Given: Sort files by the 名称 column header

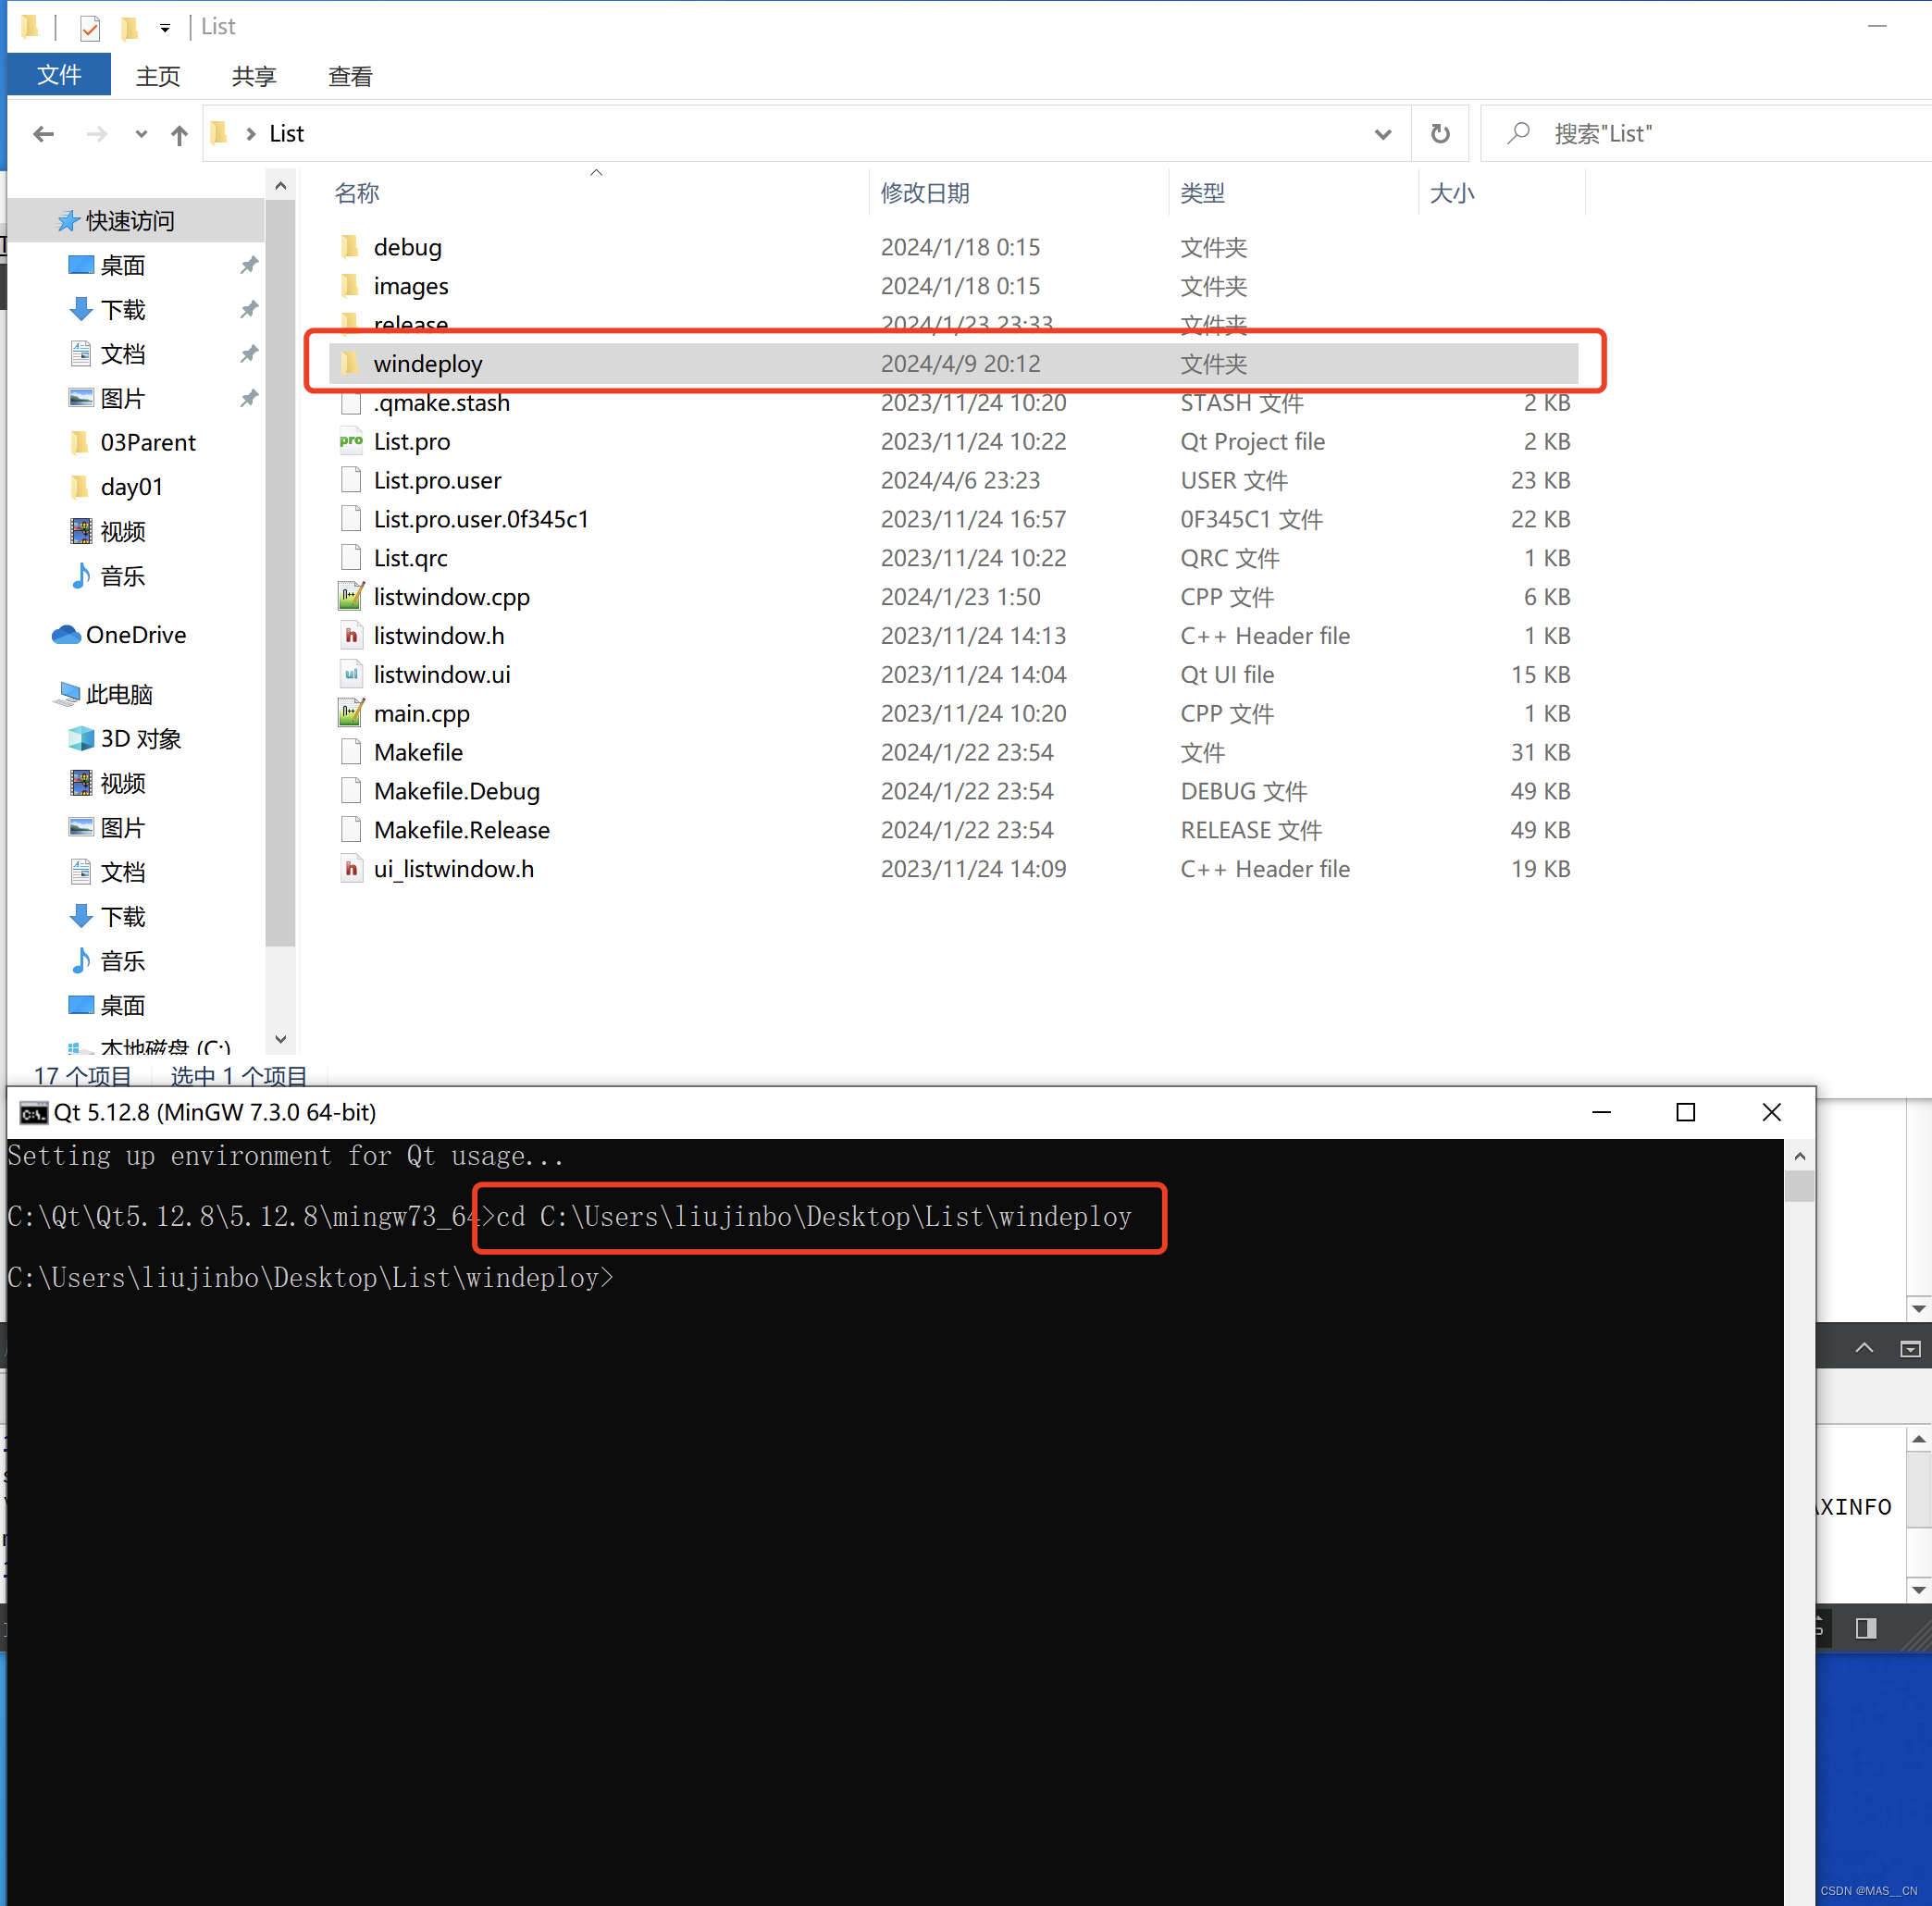Looking at the screenshot, I should point(356,192).
